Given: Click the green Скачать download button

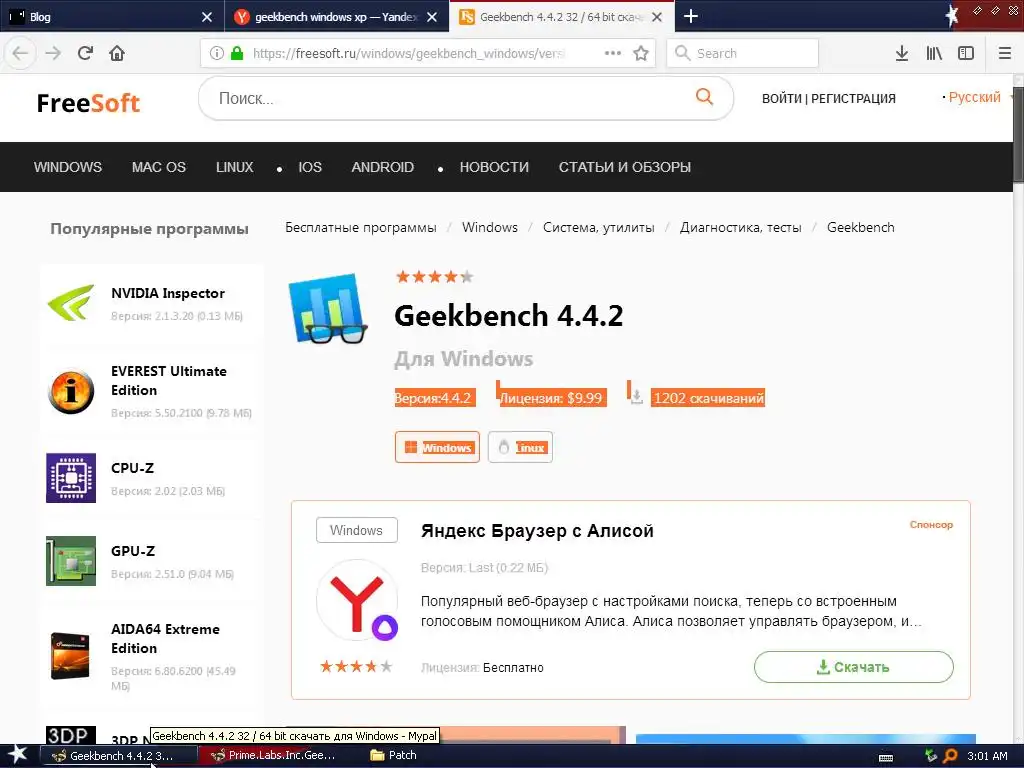Looking at the screenshot, I should pyautogui.click(x=854, y=667).
